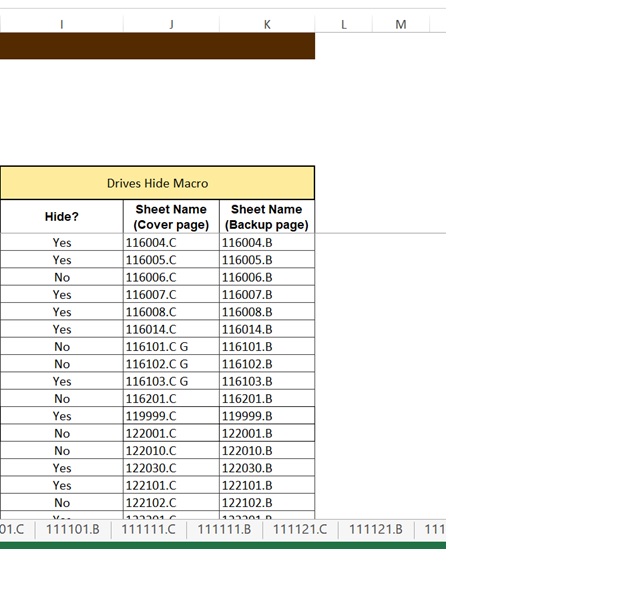
Task: Open the 111111.B sheet tab
Action: point(224,529)
